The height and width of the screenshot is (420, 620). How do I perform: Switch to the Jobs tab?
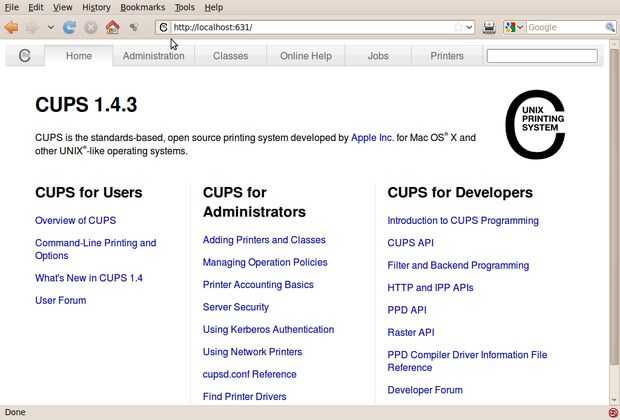pos(378,56)
